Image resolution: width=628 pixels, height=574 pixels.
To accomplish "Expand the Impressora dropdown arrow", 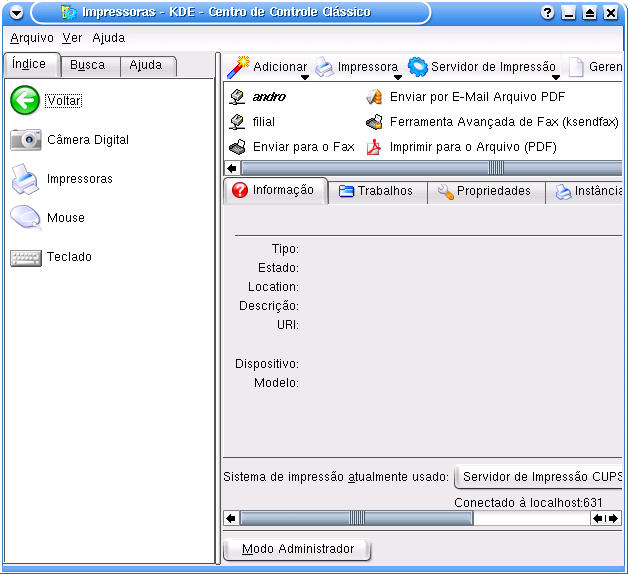I will [x=397, y=77].
